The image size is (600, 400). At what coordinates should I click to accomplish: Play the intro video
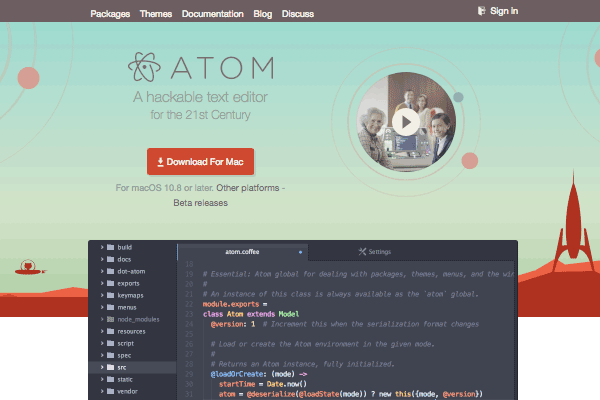[406, 122]
